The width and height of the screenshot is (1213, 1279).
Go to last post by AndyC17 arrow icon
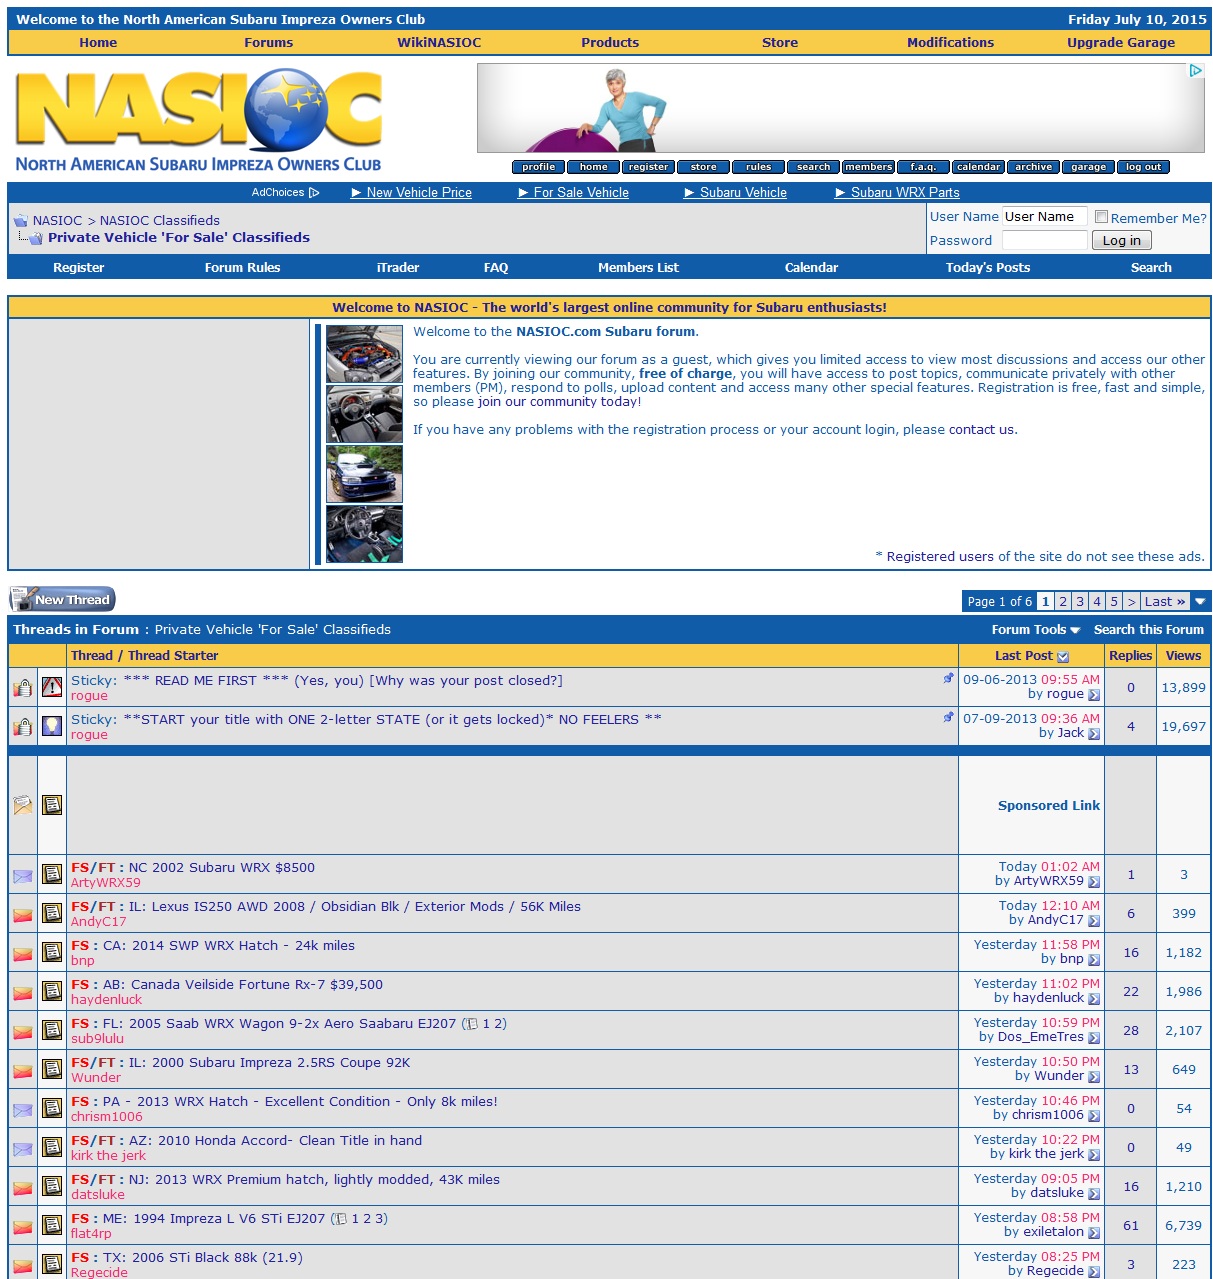[1094, 921]
